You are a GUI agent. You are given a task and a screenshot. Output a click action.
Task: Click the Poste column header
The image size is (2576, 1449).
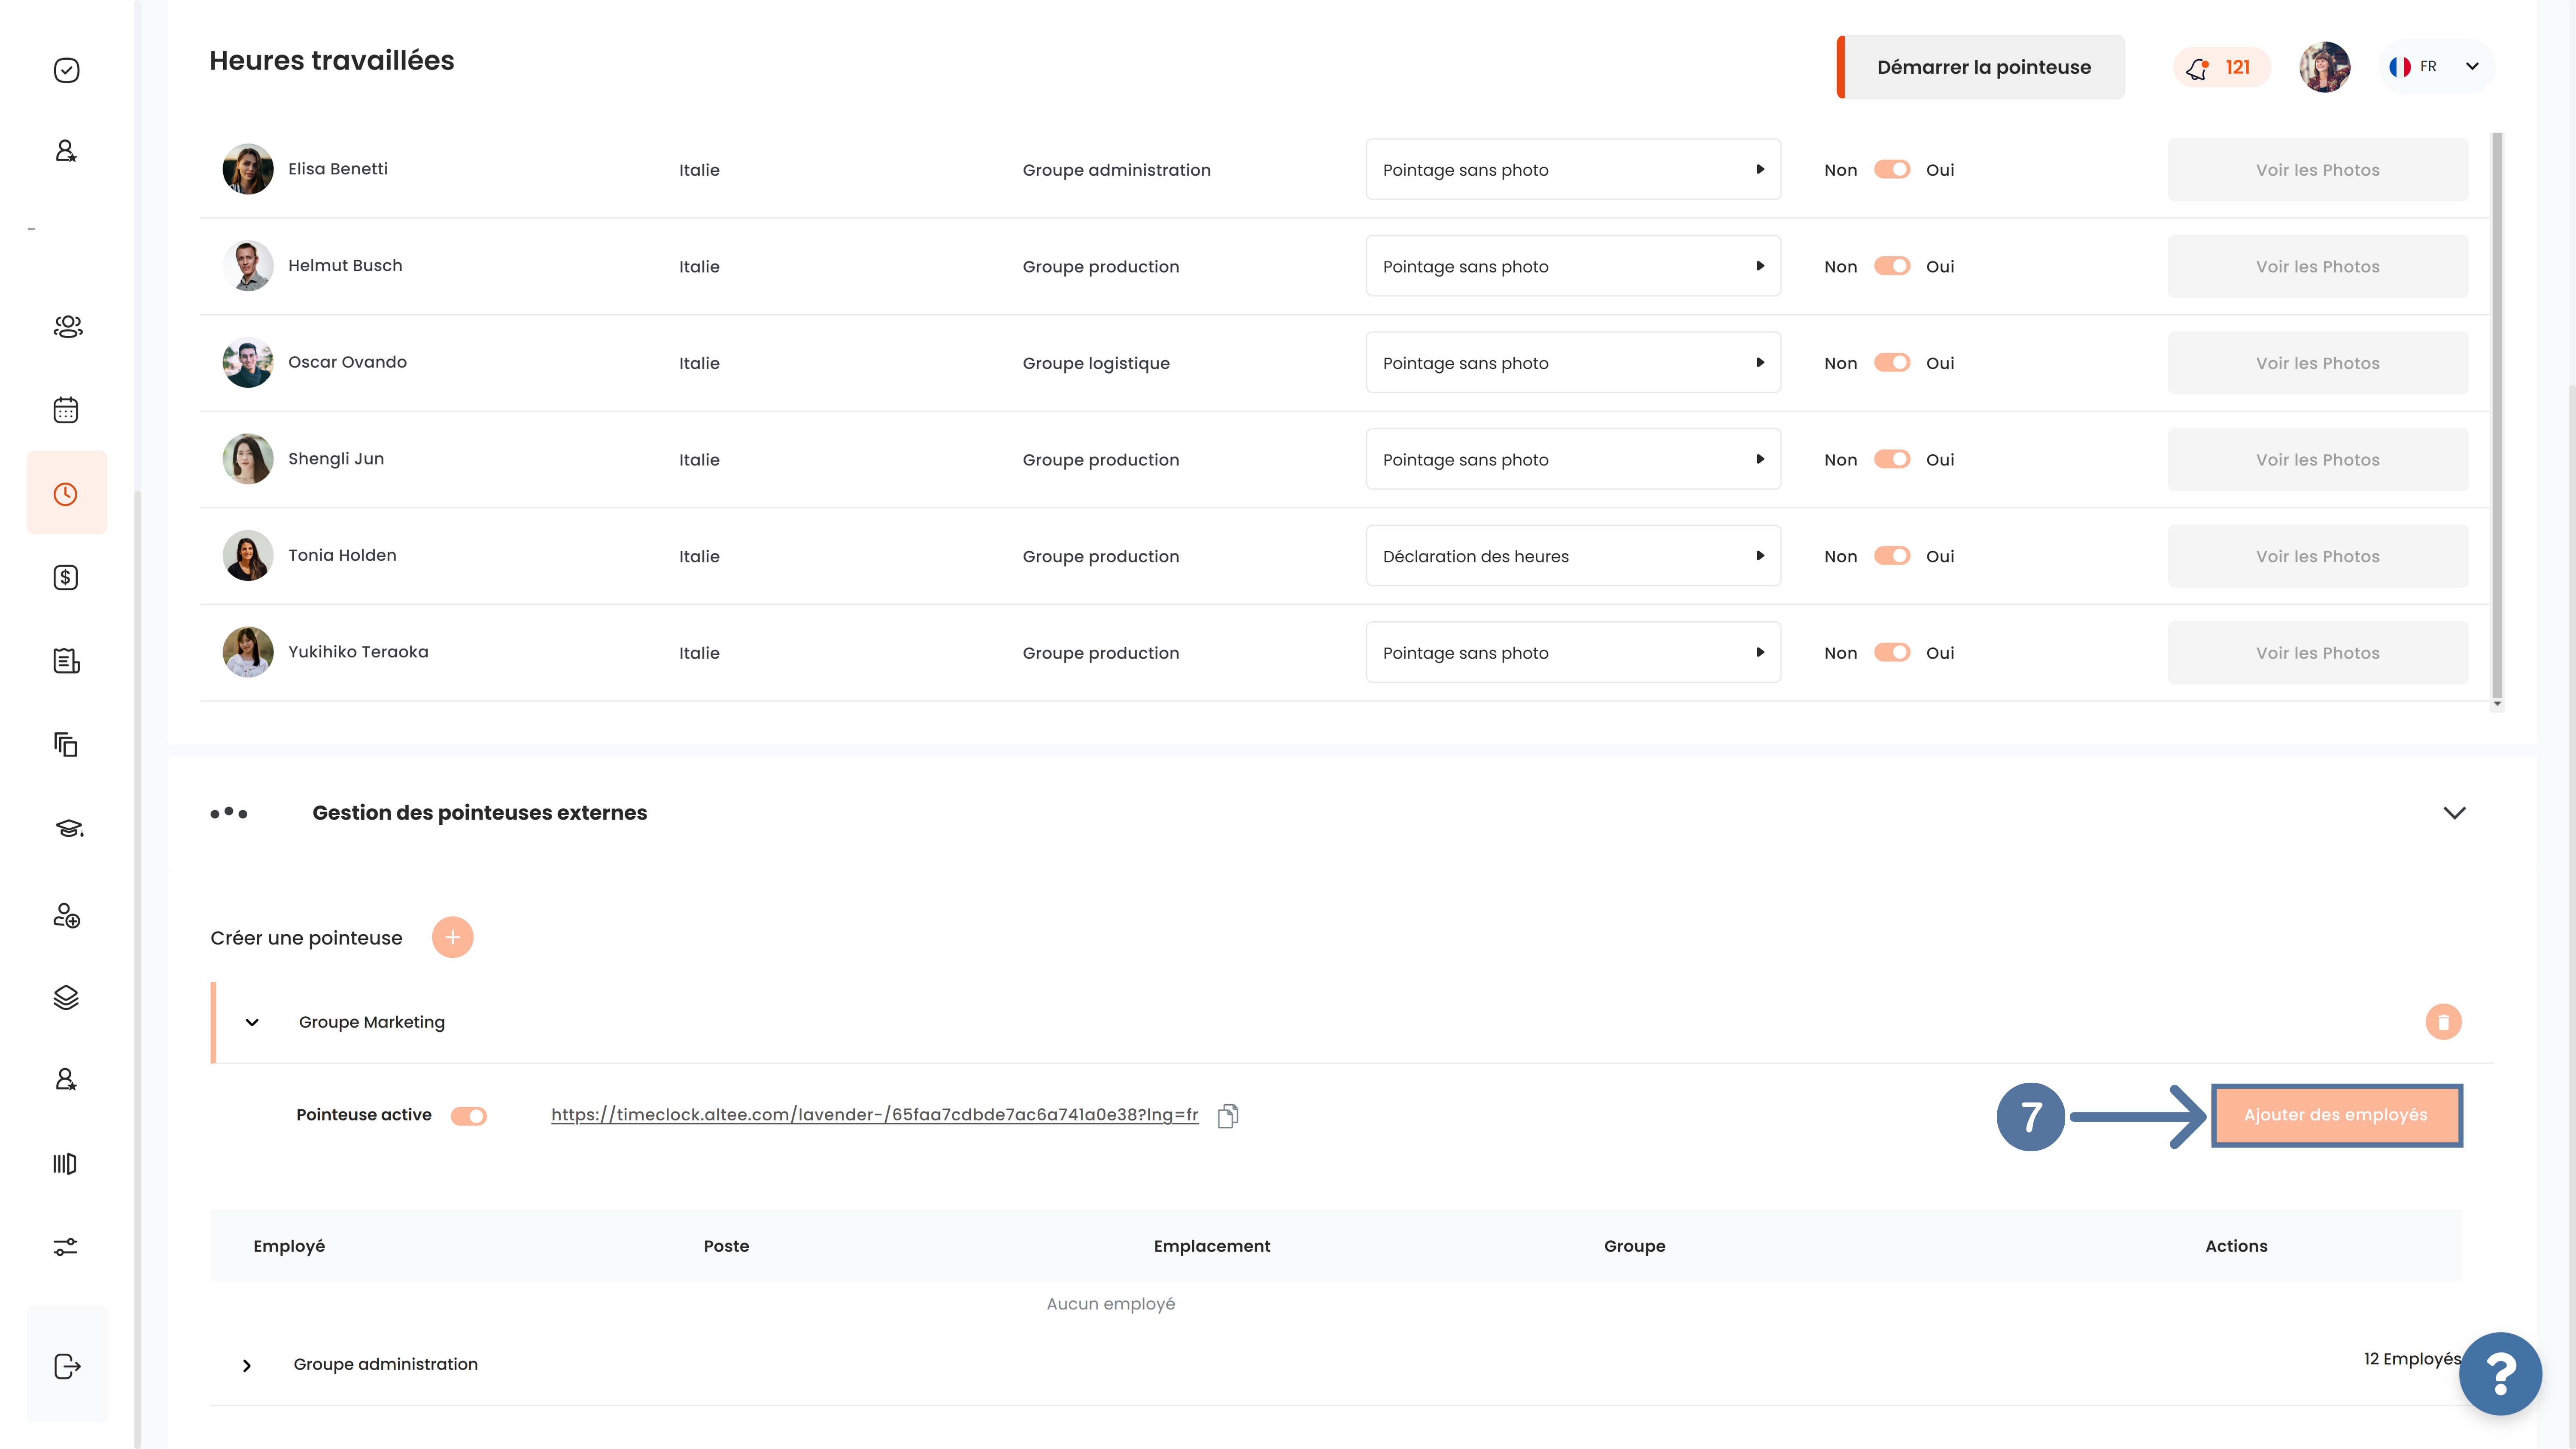[x=726, y=1246]
